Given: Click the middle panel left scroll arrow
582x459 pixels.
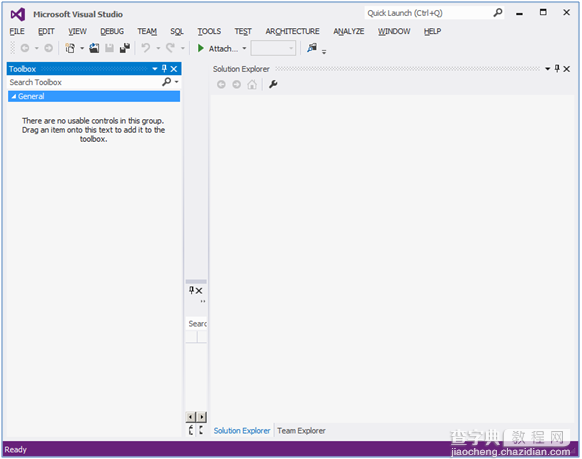Looking at the screenshot, I should [190, 417].
